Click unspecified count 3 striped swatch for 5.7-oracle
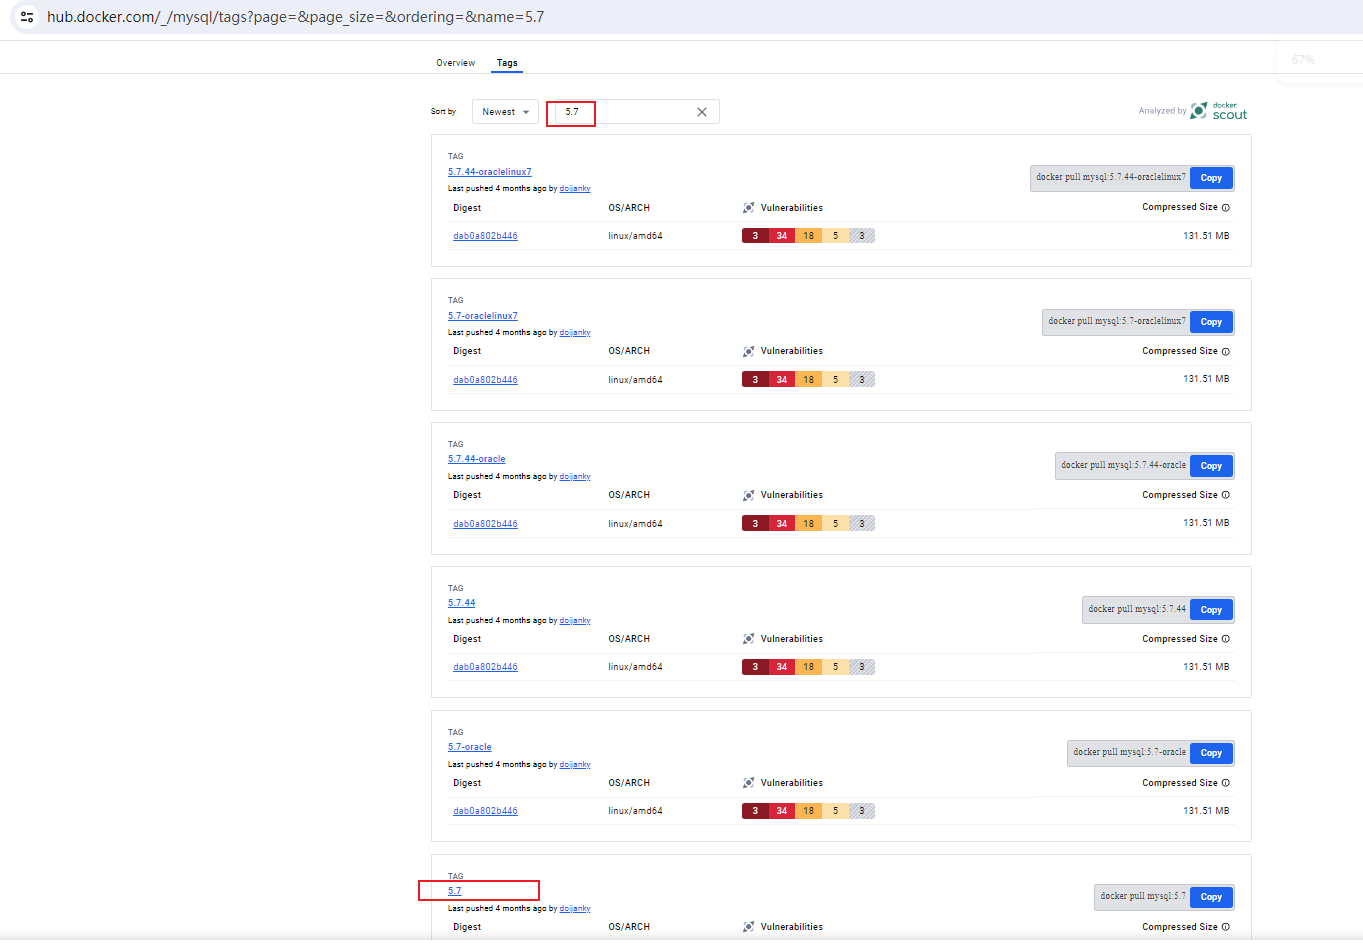1363x944 pixels. coord(862,811)
